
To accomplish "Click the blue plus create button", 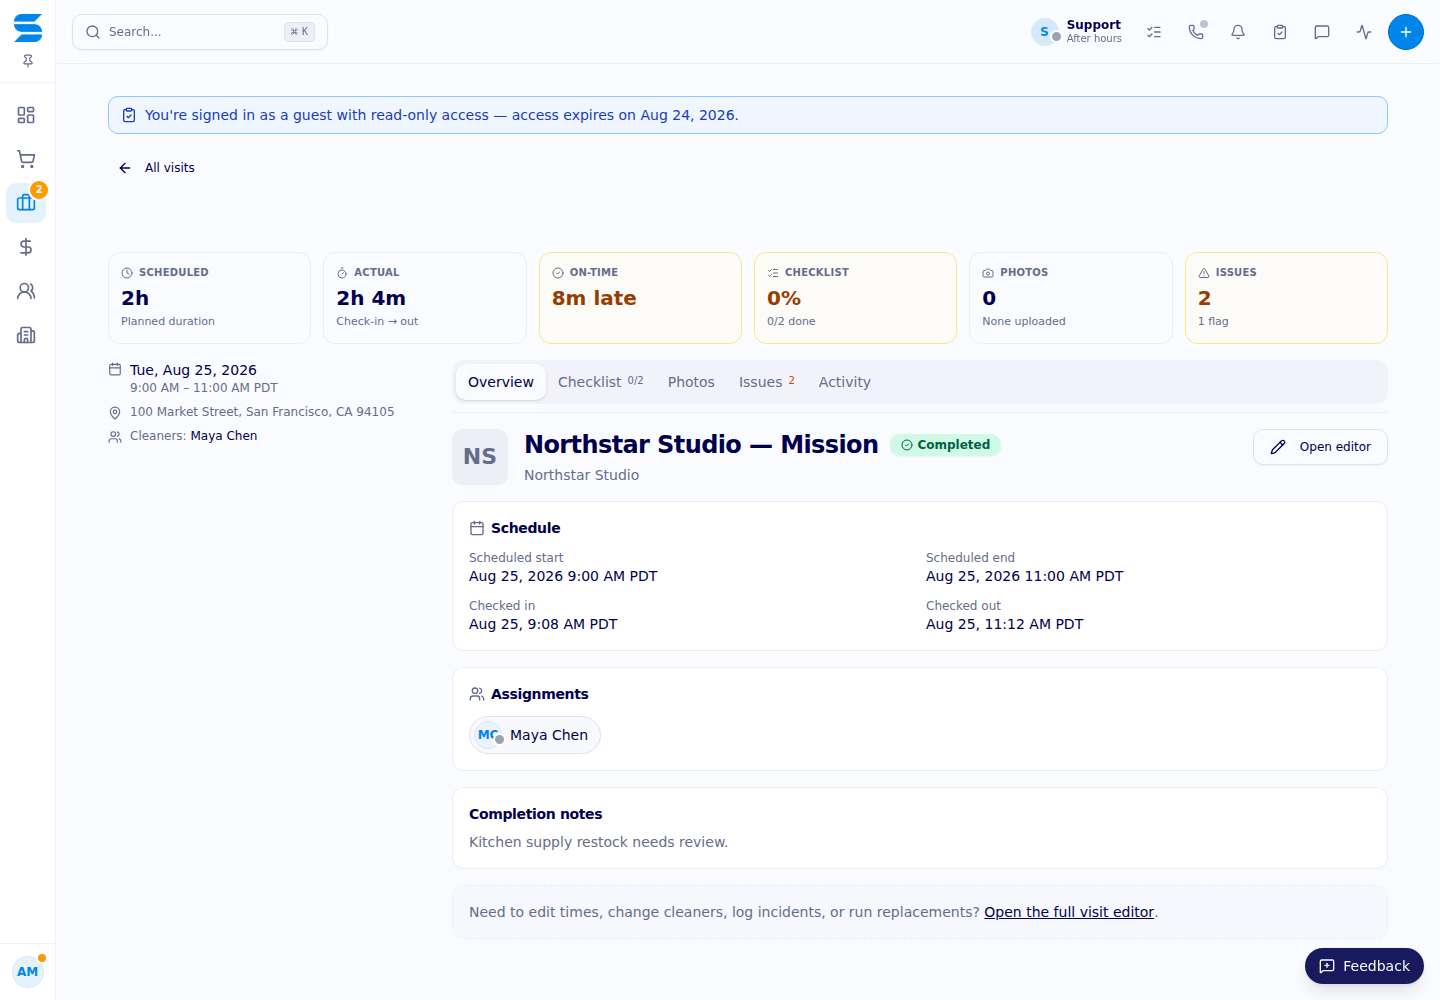I will 1406,32.
